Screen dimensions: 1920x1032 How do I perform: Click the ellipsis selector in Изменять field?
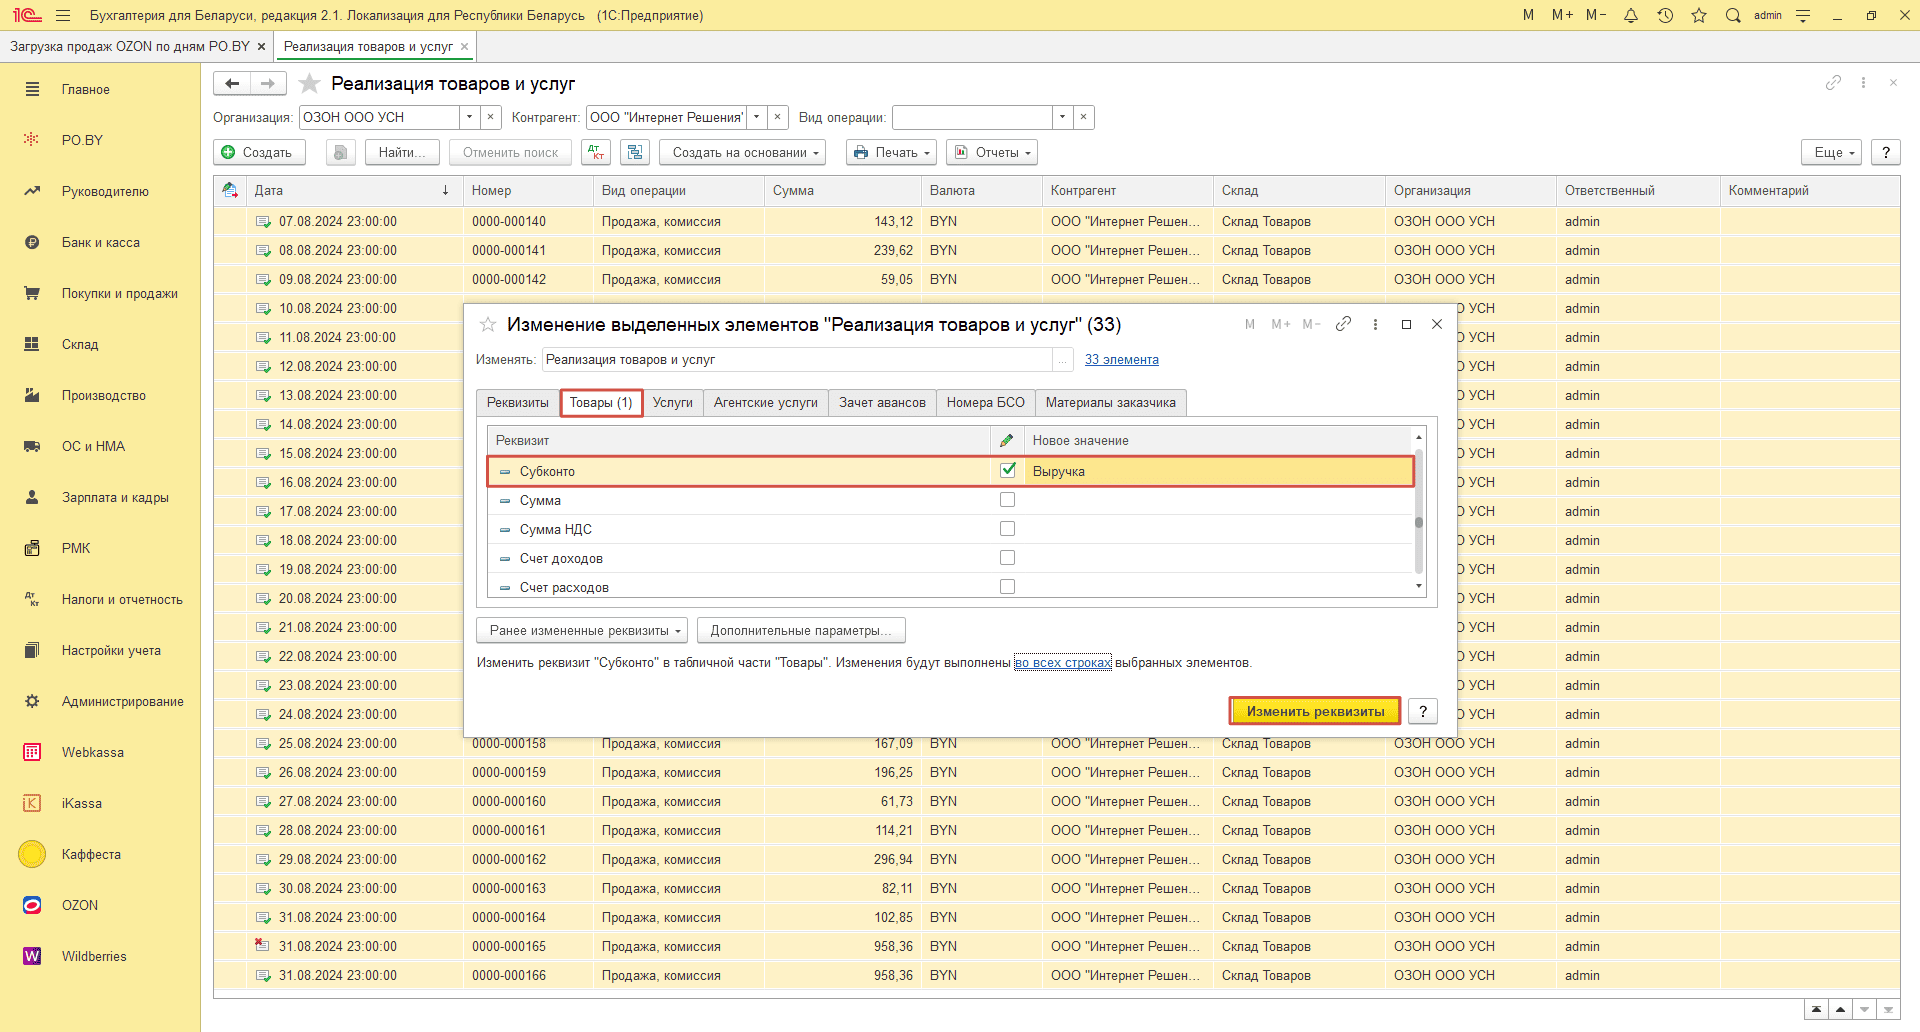coord(1062,360)
